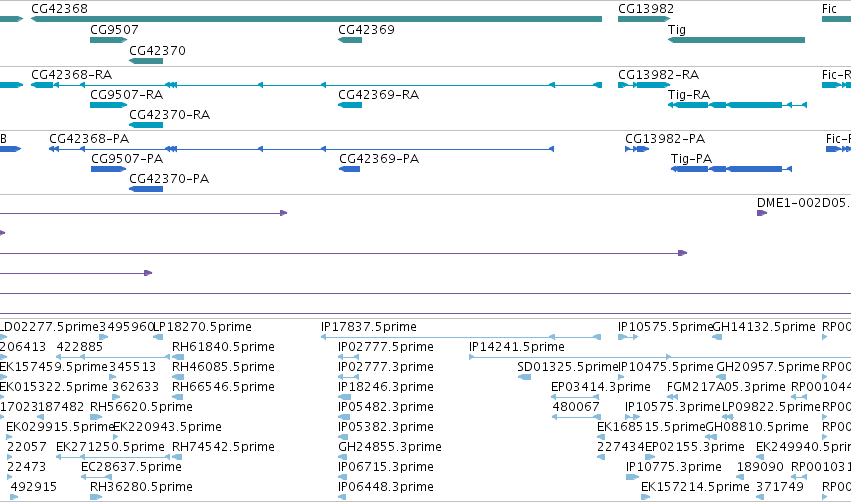The image size is (851, 502).
Task: Click the 422885 feature label
Action: pos(80,347)
